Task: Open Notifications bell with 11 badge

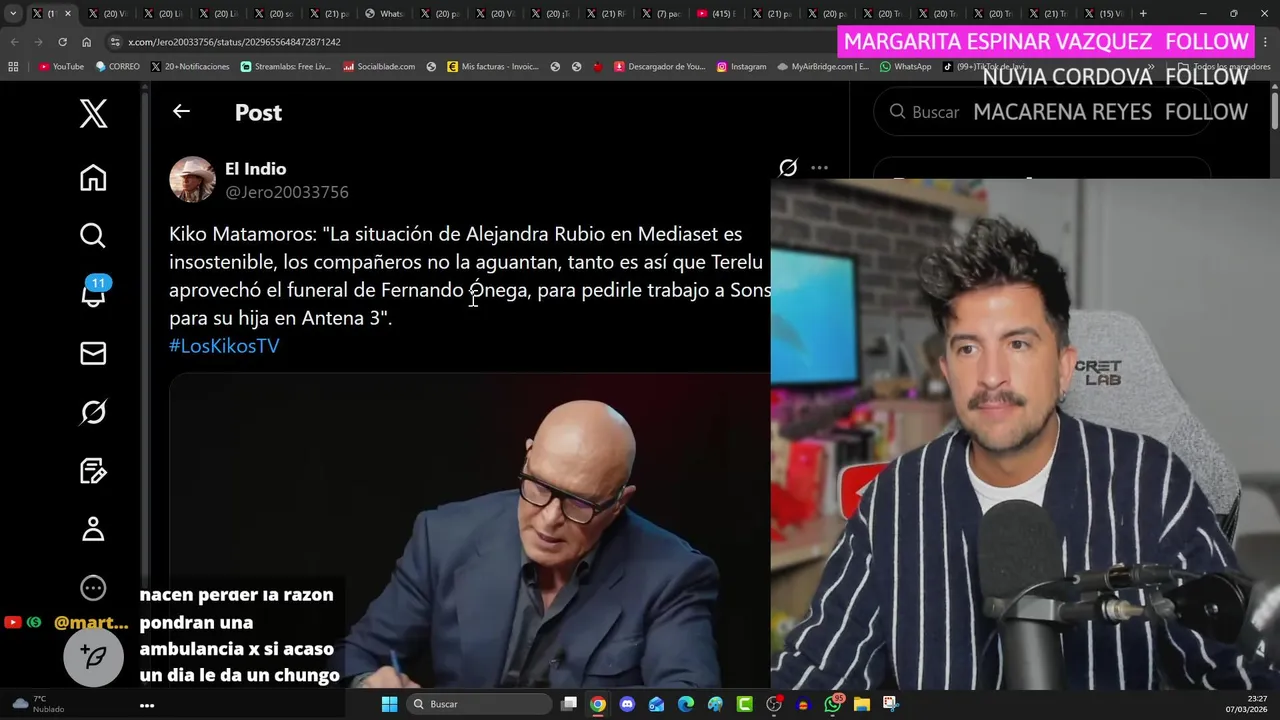Action: pyautogui.click(x=95, y=292)
